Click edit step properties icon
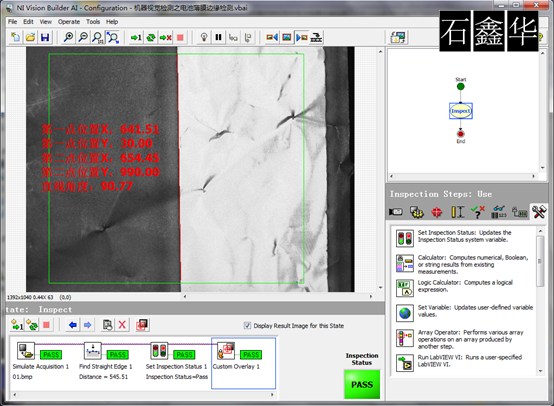The image size is (554, 406). (x=107, y=325)
